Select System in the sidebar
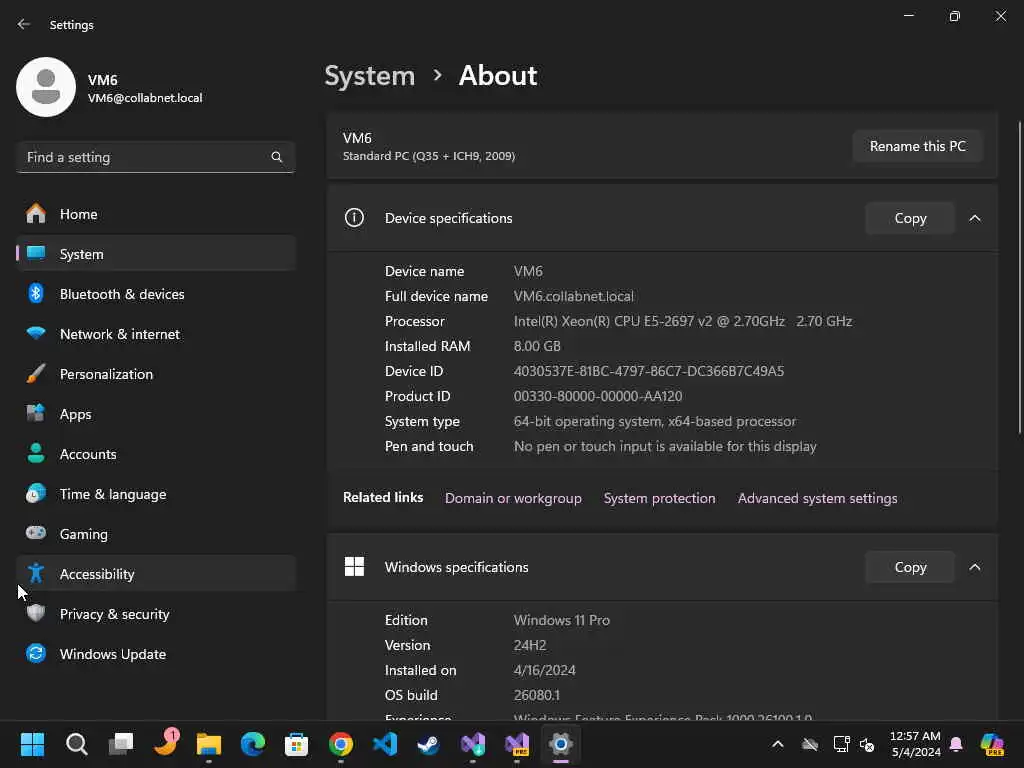The image size is (1024, 768). click(156, 254)
